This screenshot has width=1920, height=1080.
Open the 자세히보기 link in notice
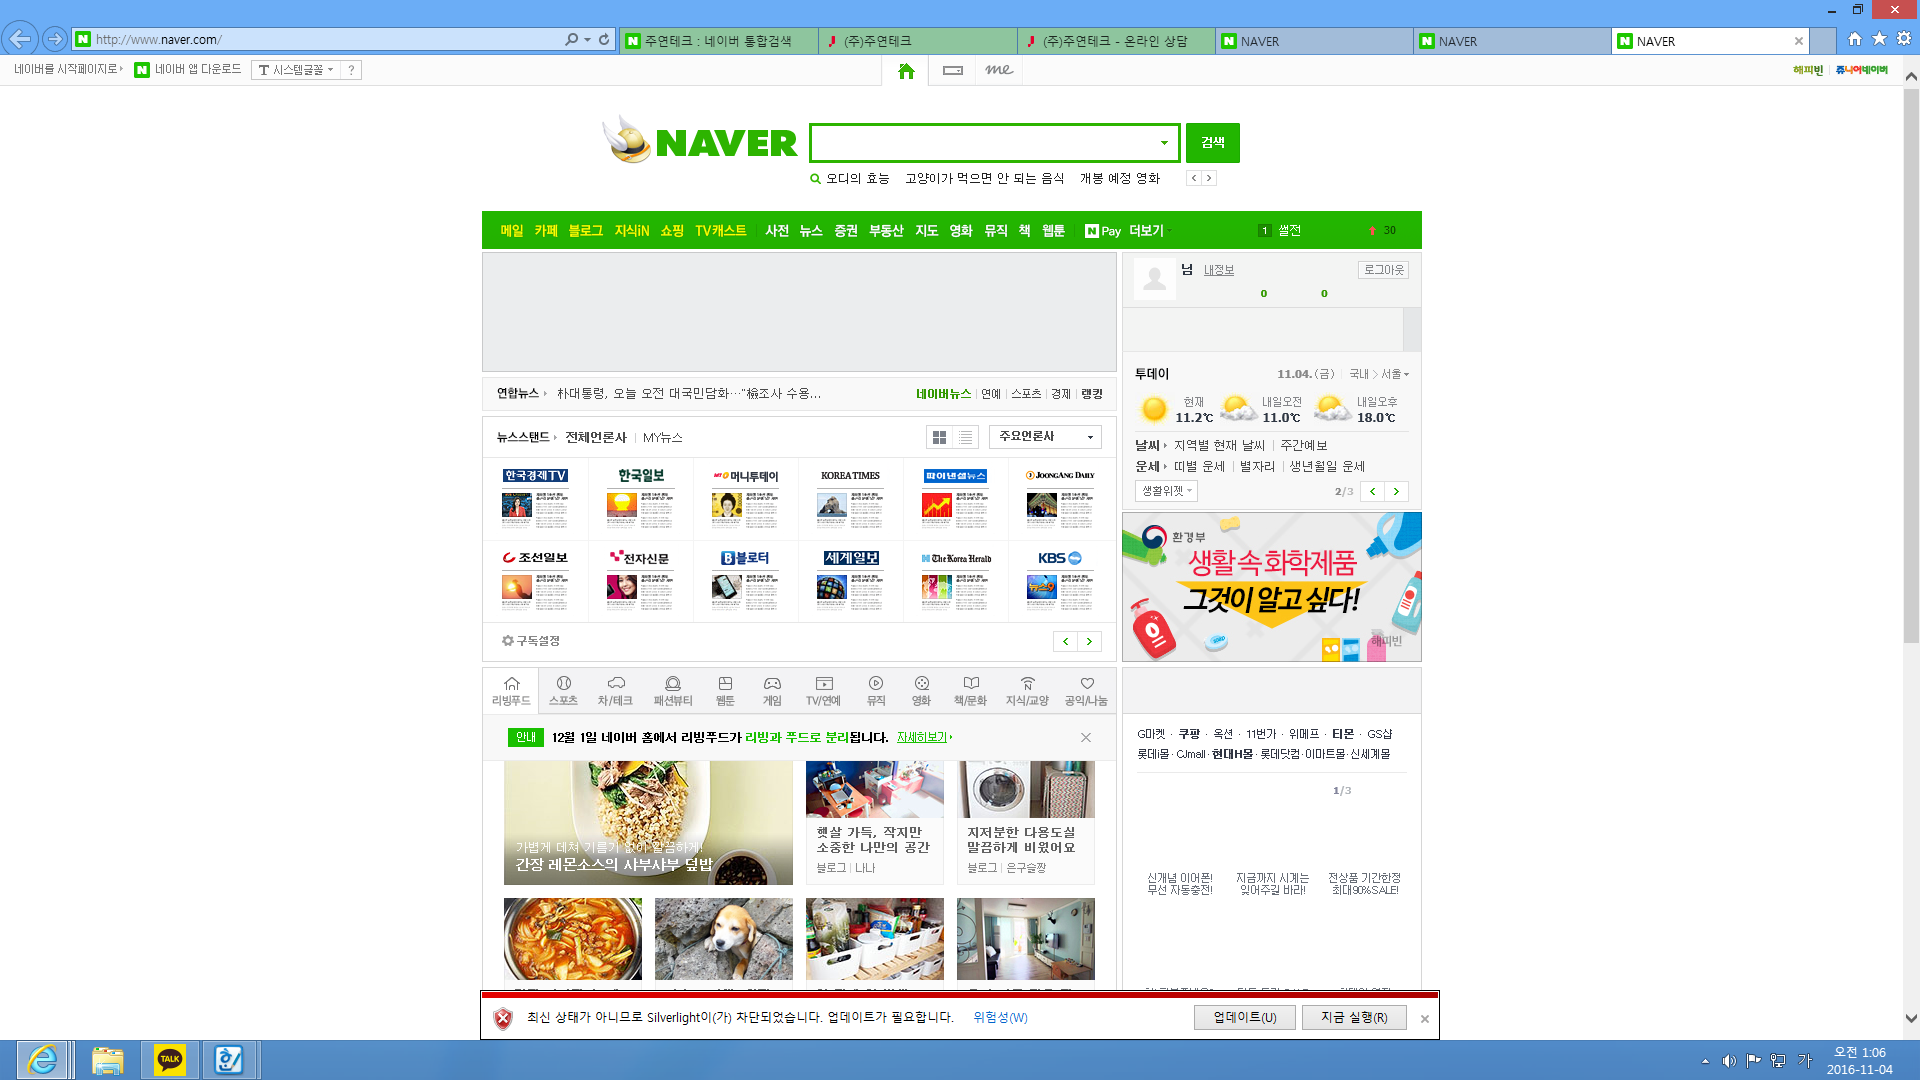click(922, 737)
